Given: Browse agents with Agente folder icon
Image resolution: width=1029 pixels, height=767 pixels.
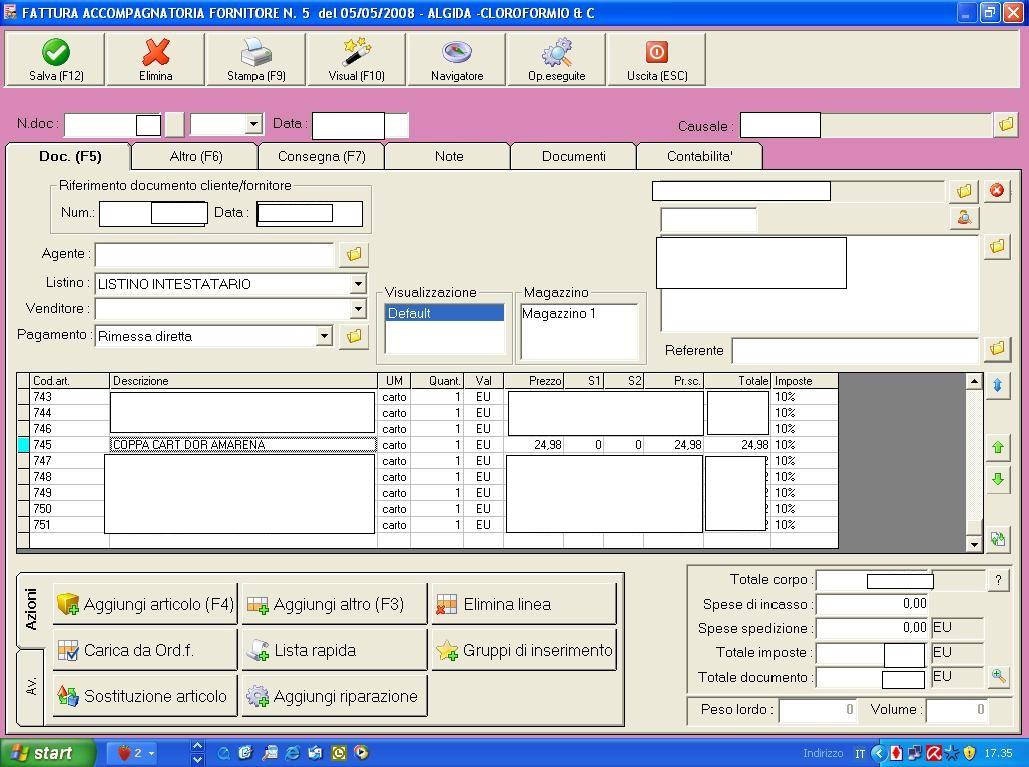Looking at the screenshot, I should 354,255.
